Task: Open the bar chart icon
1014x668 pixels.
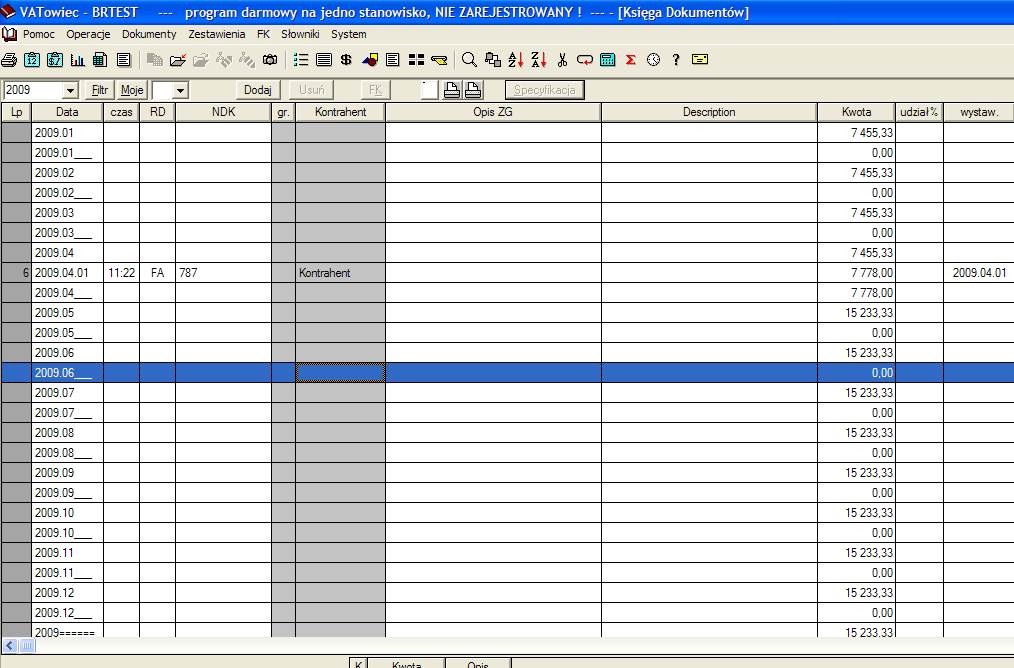Action: point(78,60)
